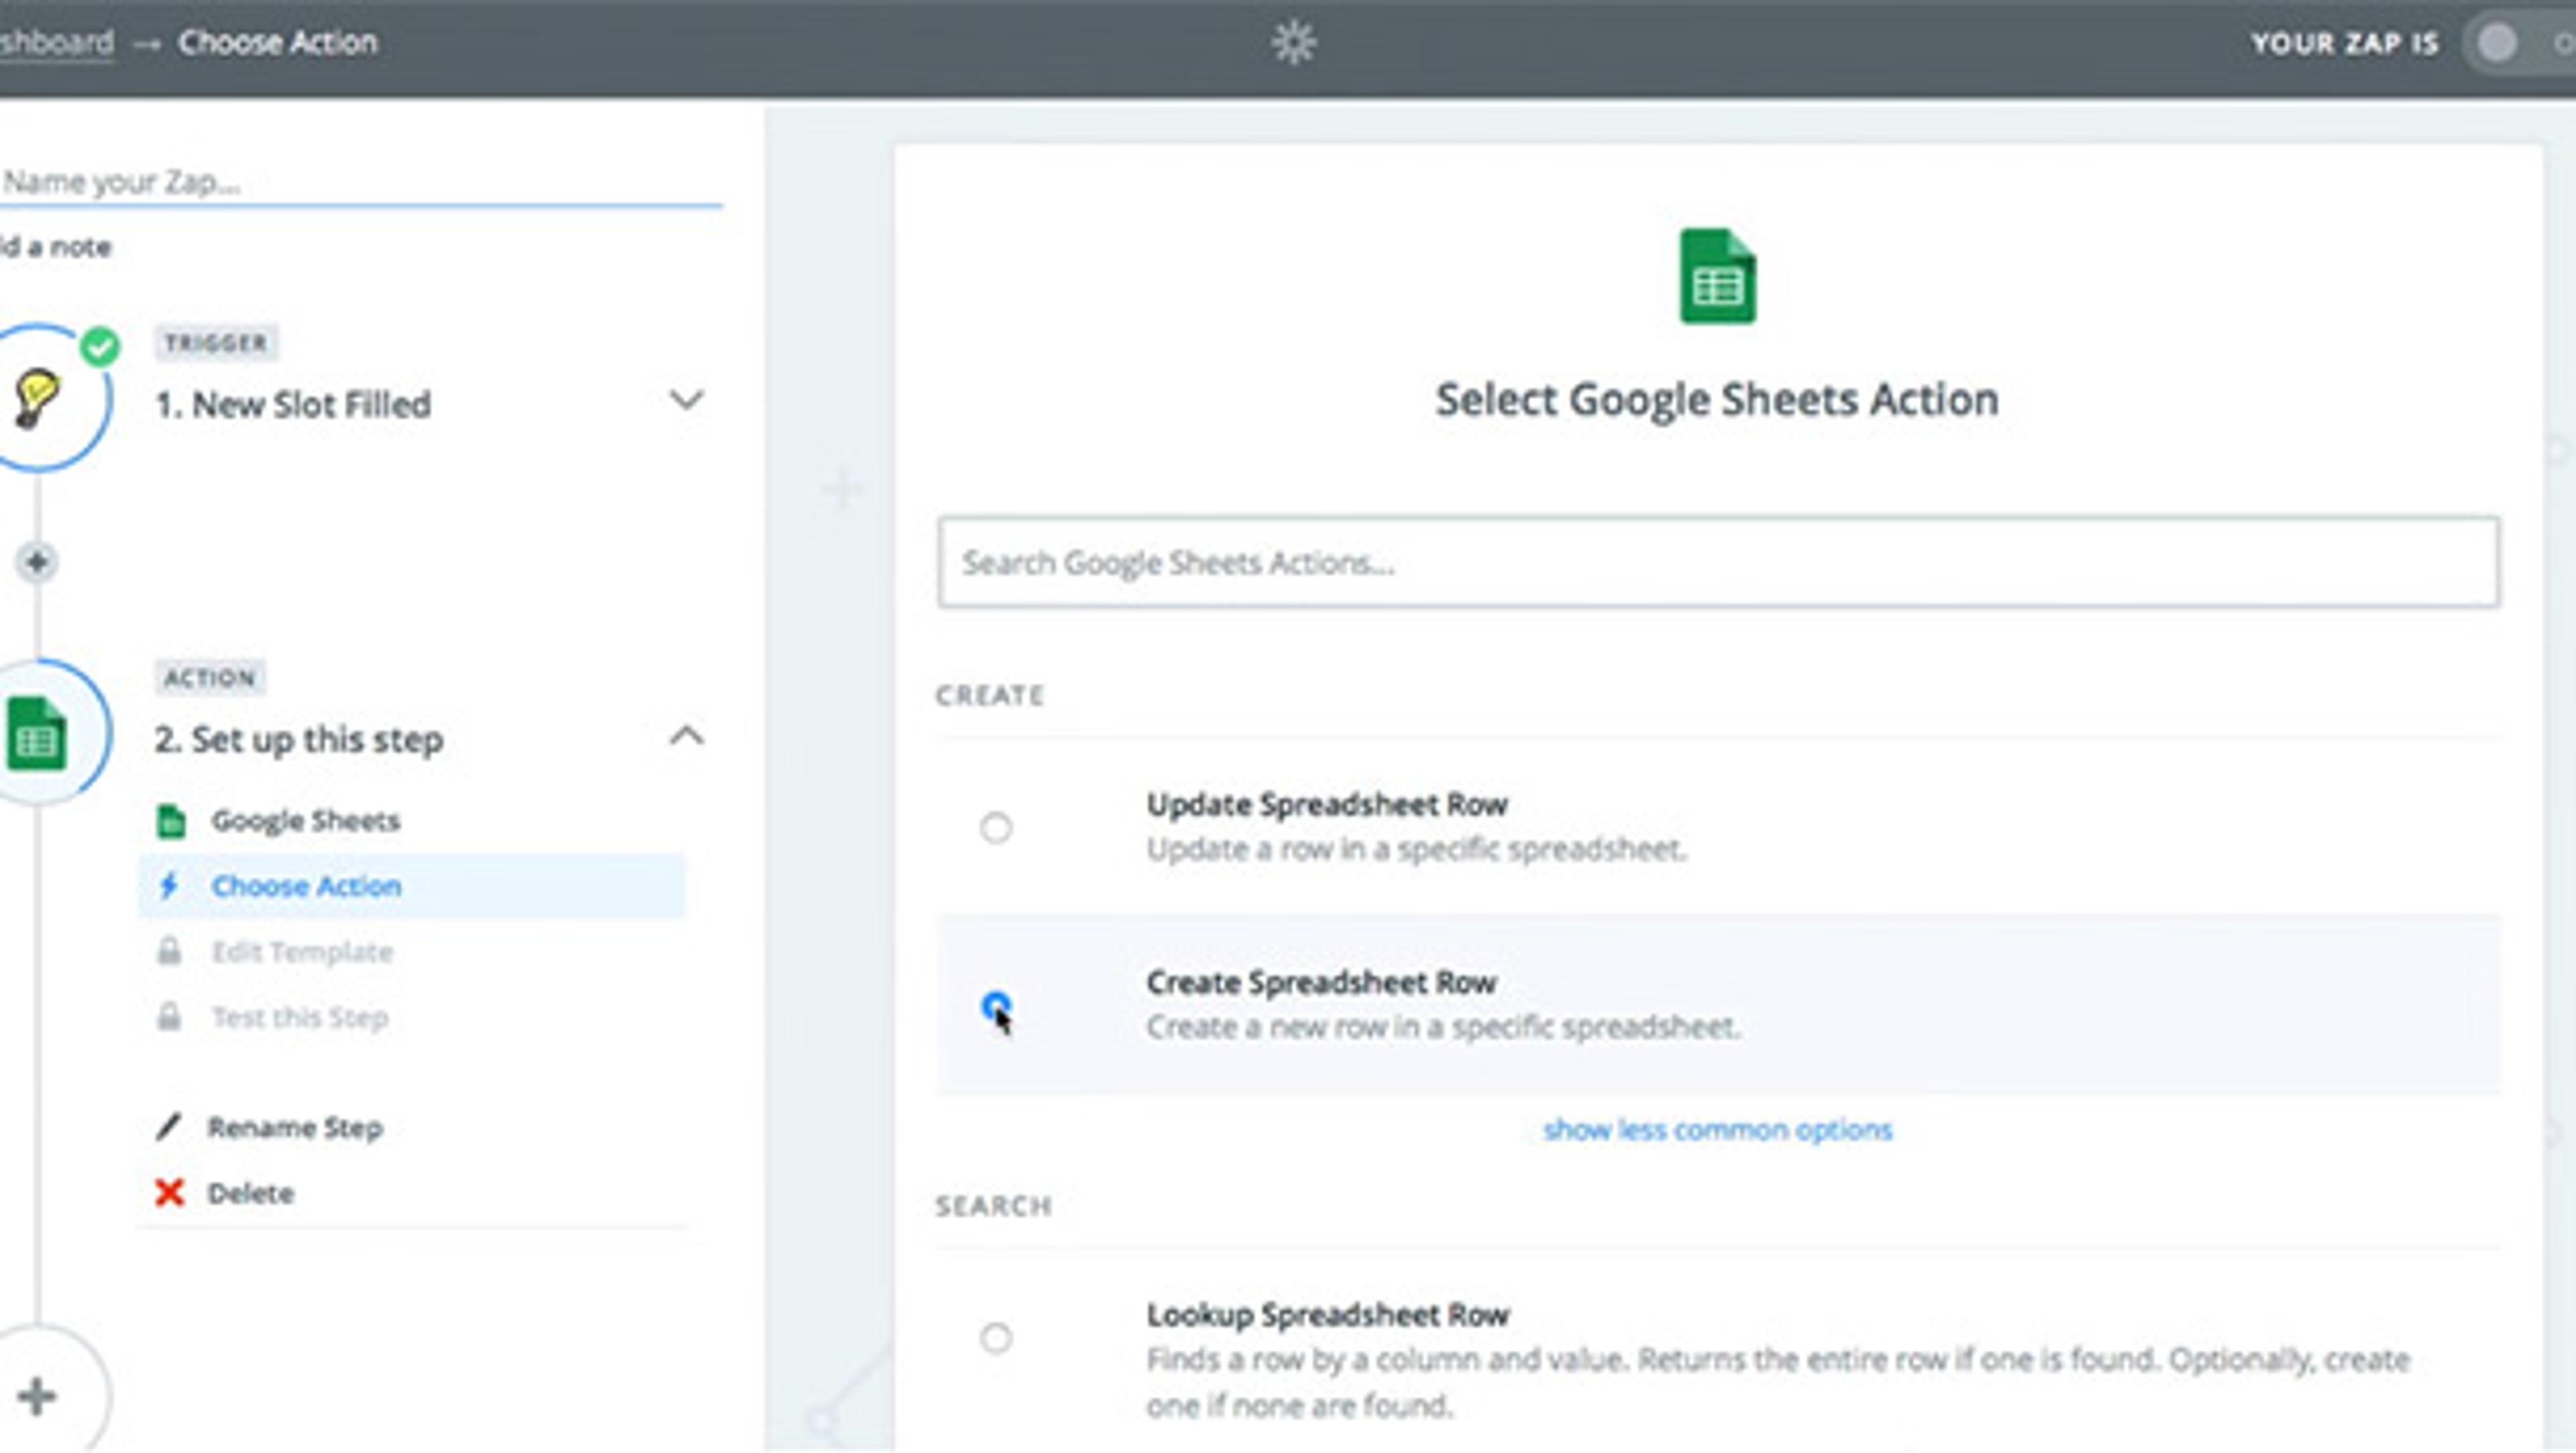
Task: Click the pencil Rename Step icon
Action: pos(168,1127)
